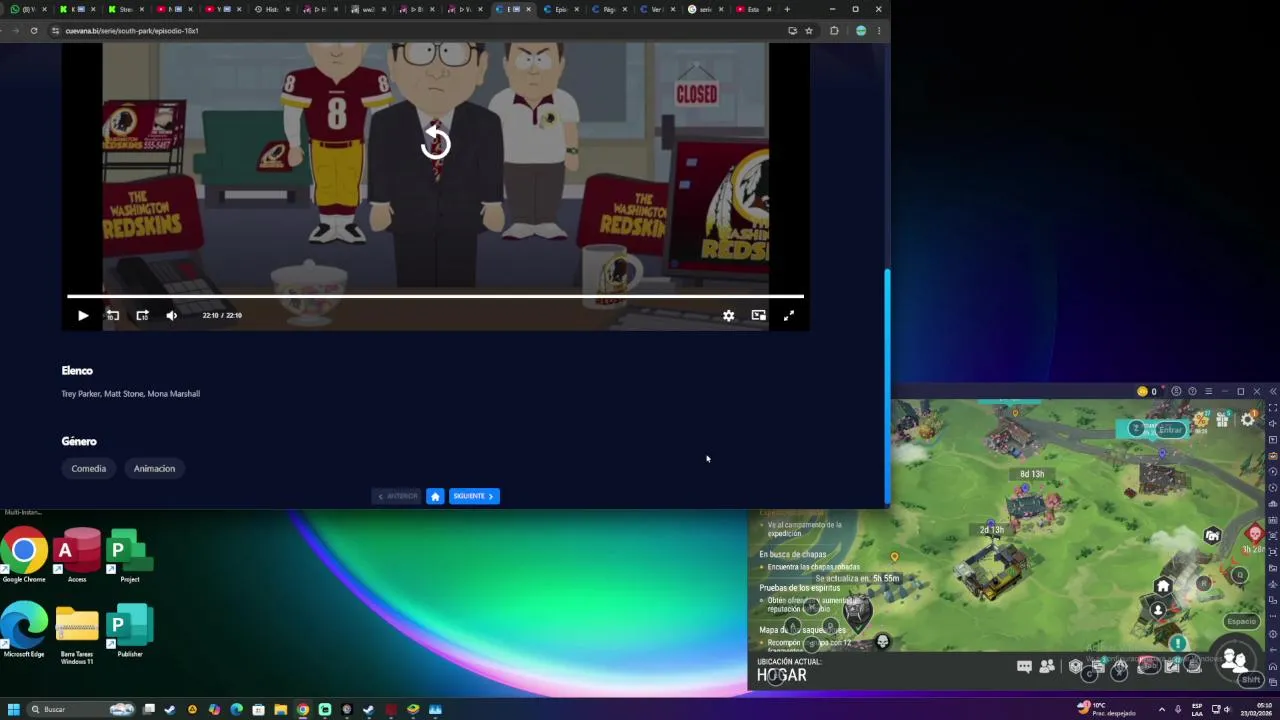Viewport: 1280px width, 720px height.
Task: Click the red skull marker on map
Action: coord(1255,534)
